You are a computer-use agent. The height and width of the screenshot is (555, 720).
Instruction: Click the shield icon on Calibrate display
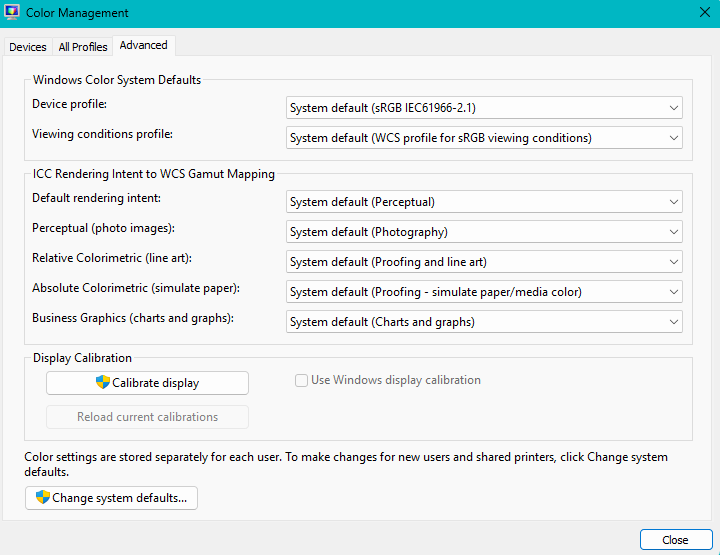(102, 382)
